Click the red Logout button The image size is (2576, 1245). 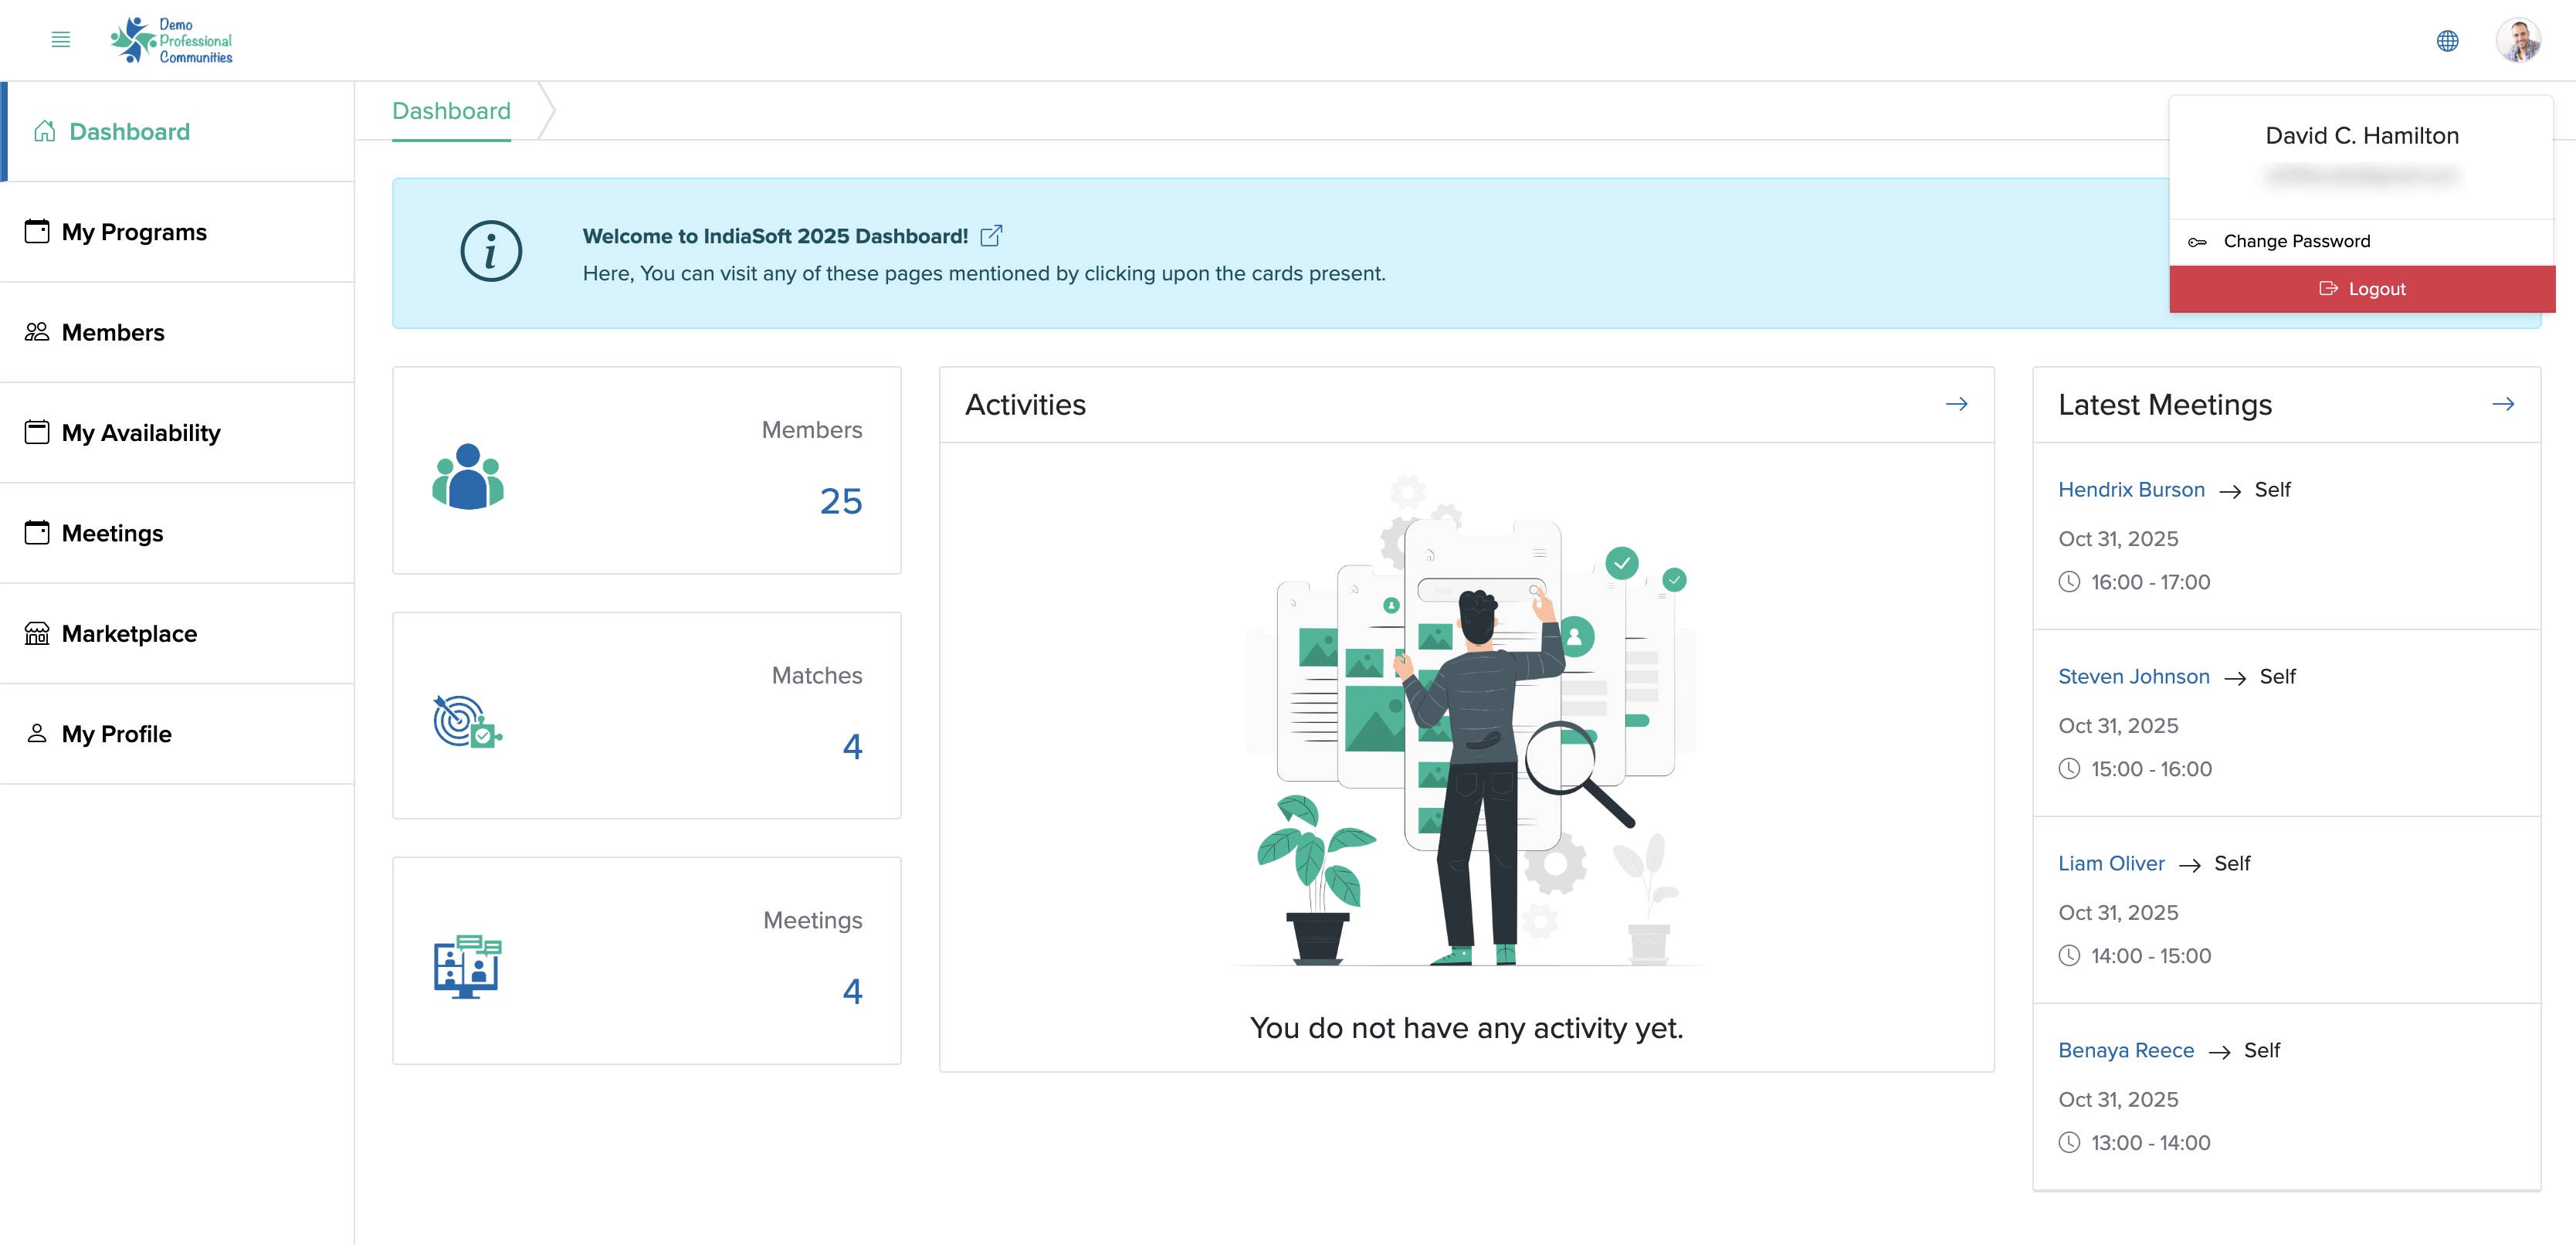point(2362,289)
